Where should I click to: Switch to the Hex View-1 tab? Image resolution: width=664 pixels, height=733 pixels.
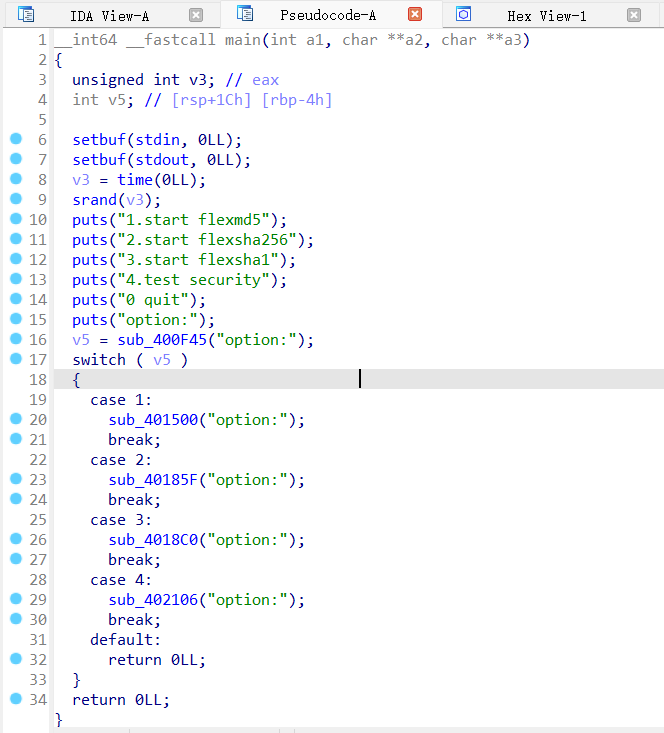click(x=546, y=15)
